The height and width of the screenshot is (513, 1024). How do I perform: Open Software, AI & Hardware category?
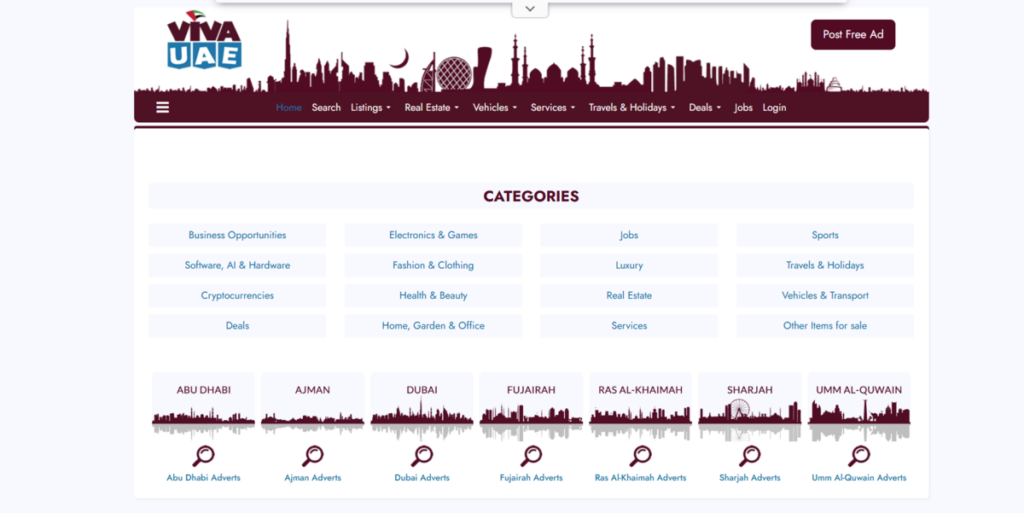pos(237,266)
